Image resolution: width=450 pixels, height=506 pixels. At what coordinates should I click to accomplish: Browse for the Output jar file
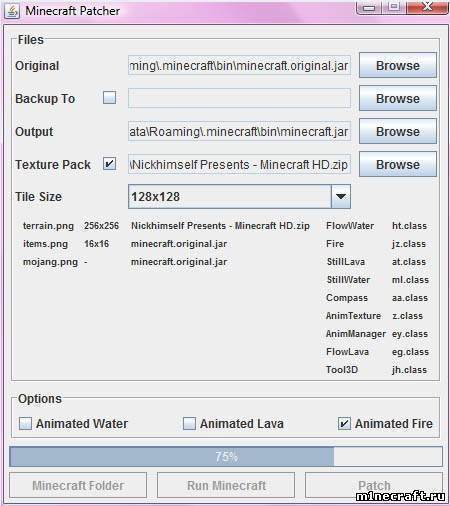[398, 131]
